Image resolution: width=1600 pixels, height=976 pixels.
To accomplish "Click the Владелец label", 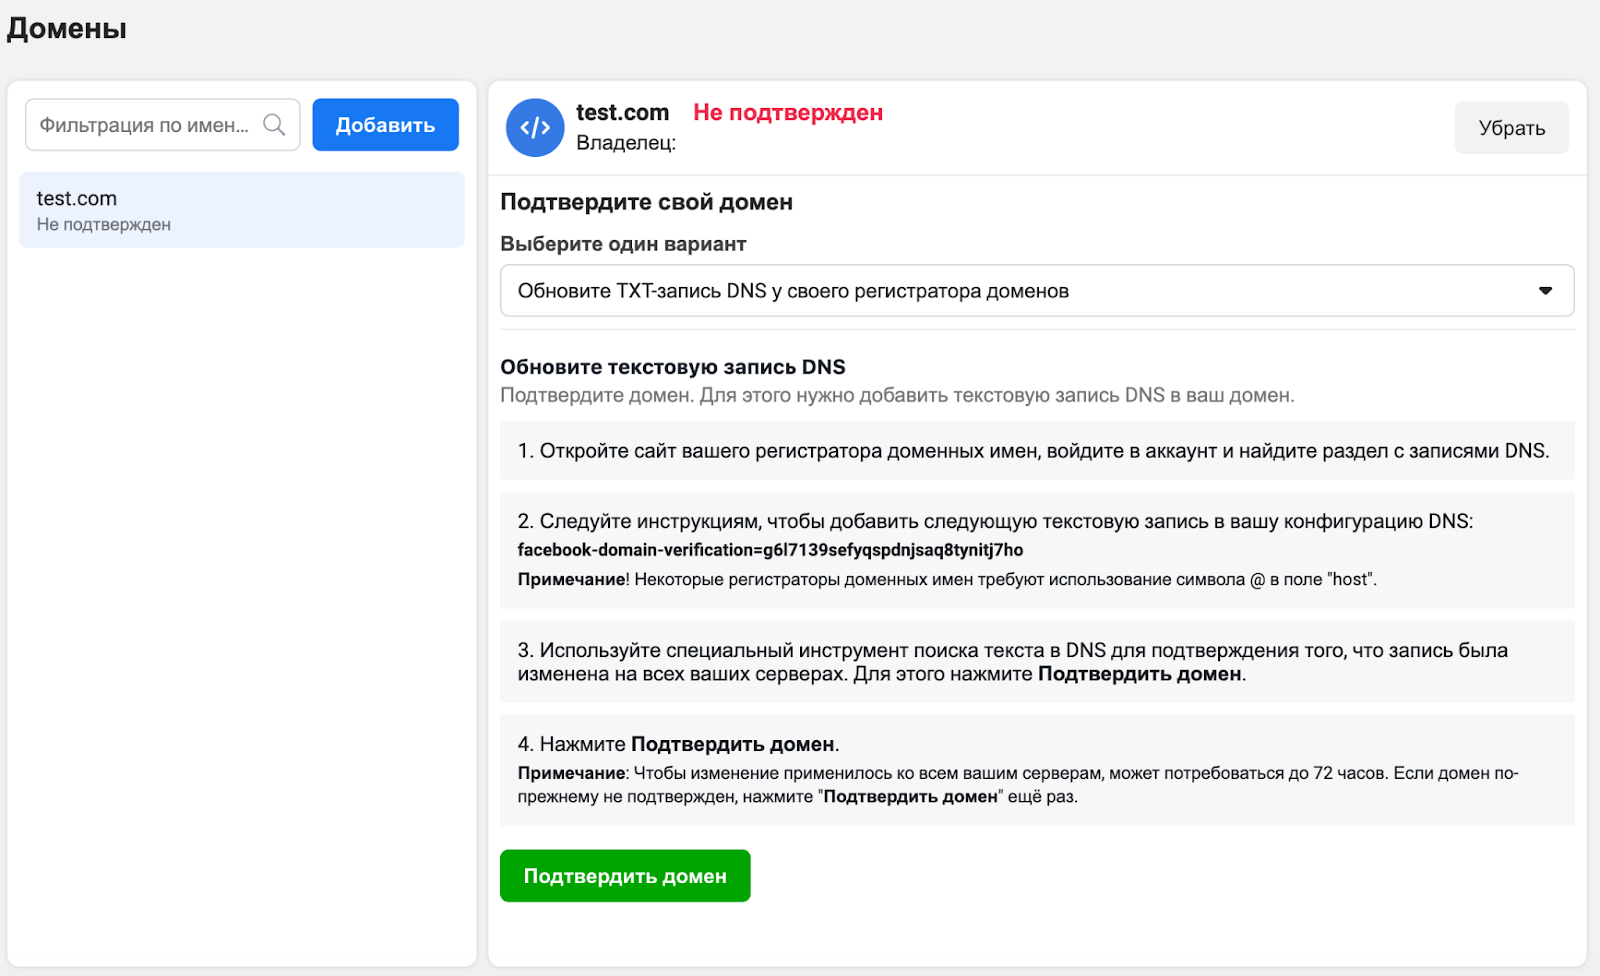I will (626, 143).
